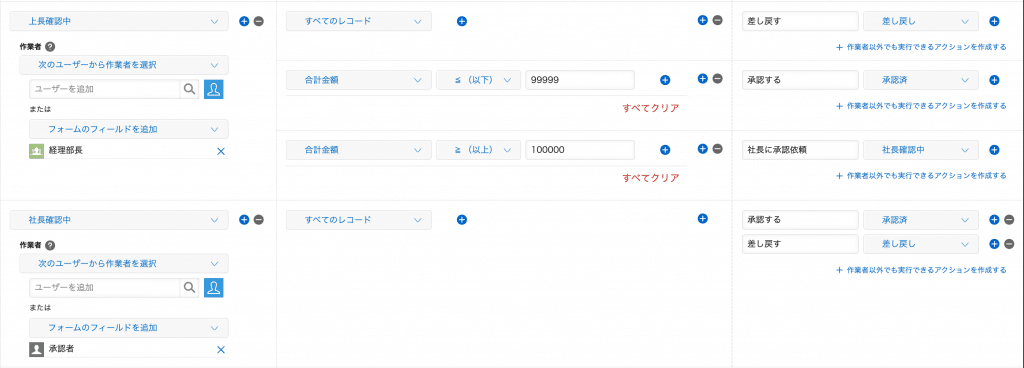Open 次のユーザーから作業者を選択 dropdown under 上長確認中

[x=124, y=65]
